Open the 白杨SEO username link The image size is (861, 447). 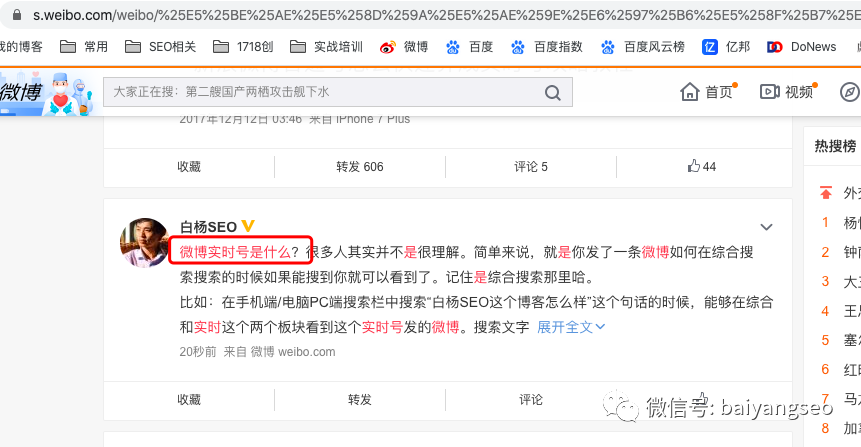click(208, 227)
